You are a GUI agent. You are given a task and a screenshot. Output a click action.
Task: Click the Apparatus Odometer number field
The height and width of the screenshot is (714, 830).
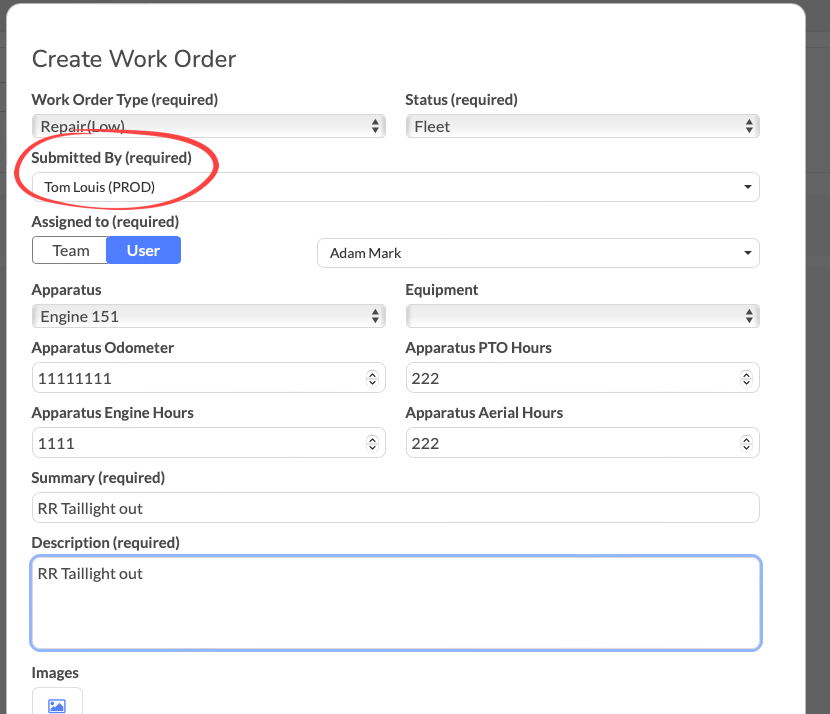coord(209,378)
